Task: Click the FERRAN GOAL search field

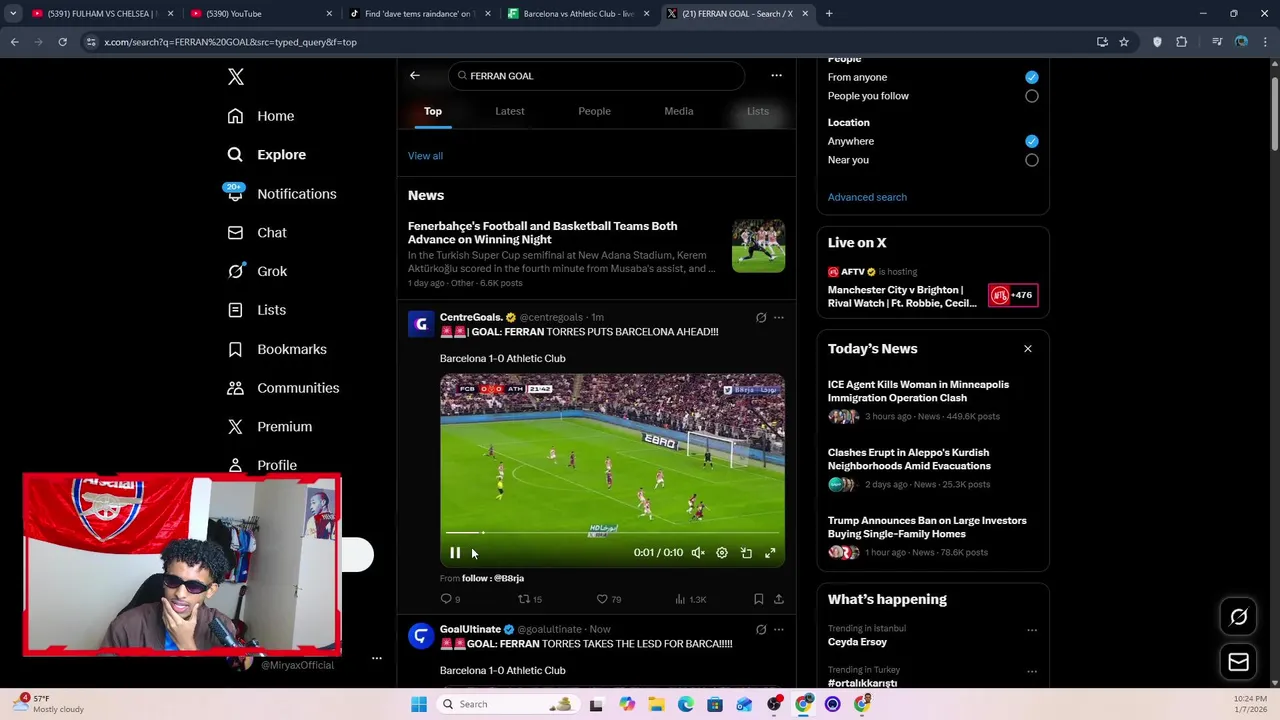Action: click(596, 76)
